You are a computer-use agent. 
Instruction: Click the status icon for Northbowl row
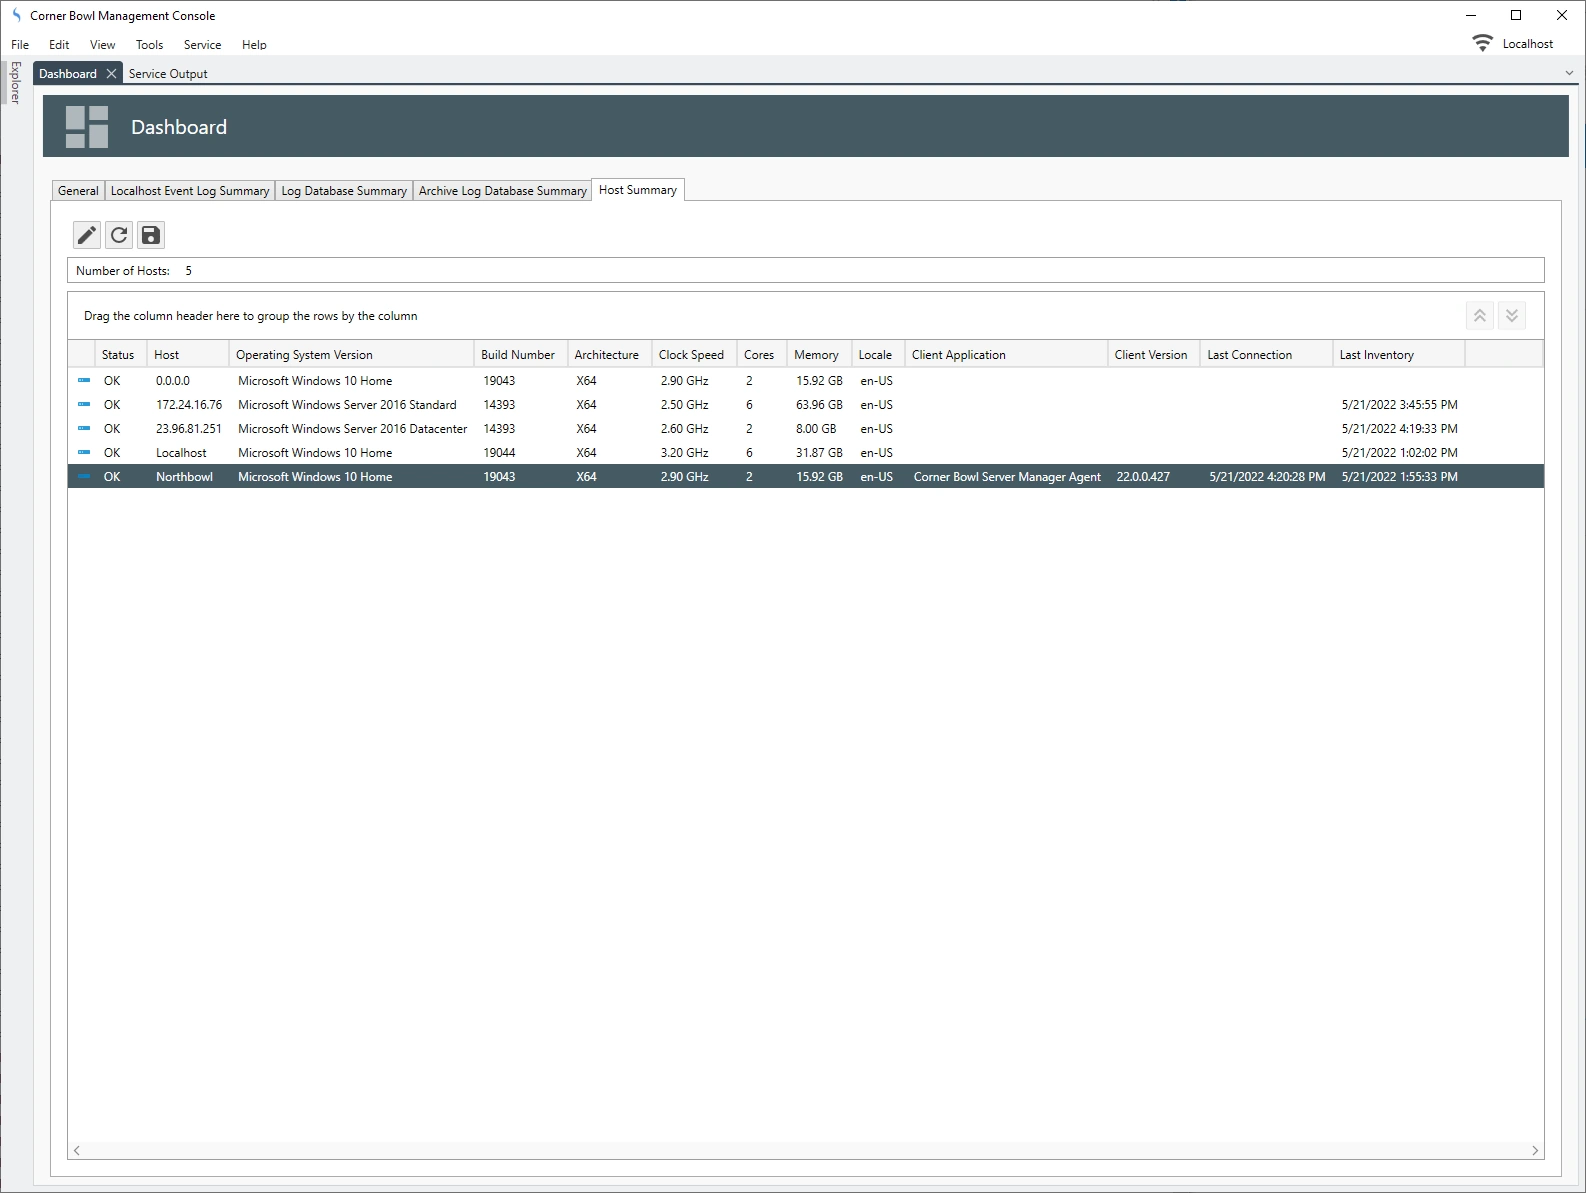tap(84, 477)
